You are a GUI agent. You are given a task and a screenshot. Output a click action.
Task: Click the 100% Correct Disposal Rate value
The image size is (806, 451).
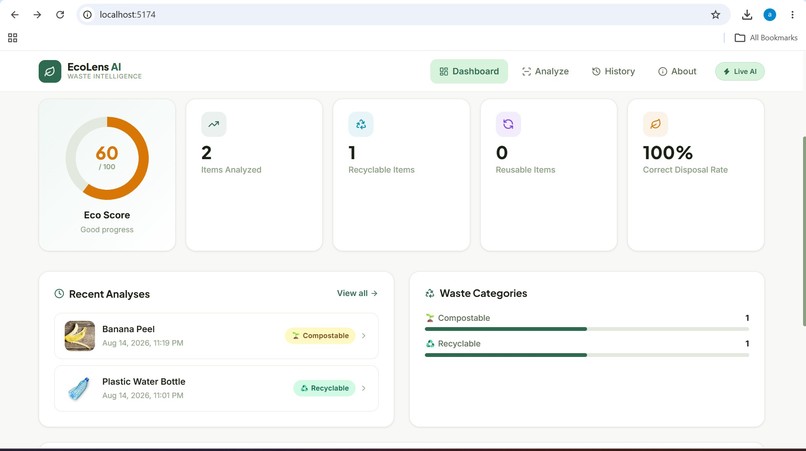pos(668,153)
